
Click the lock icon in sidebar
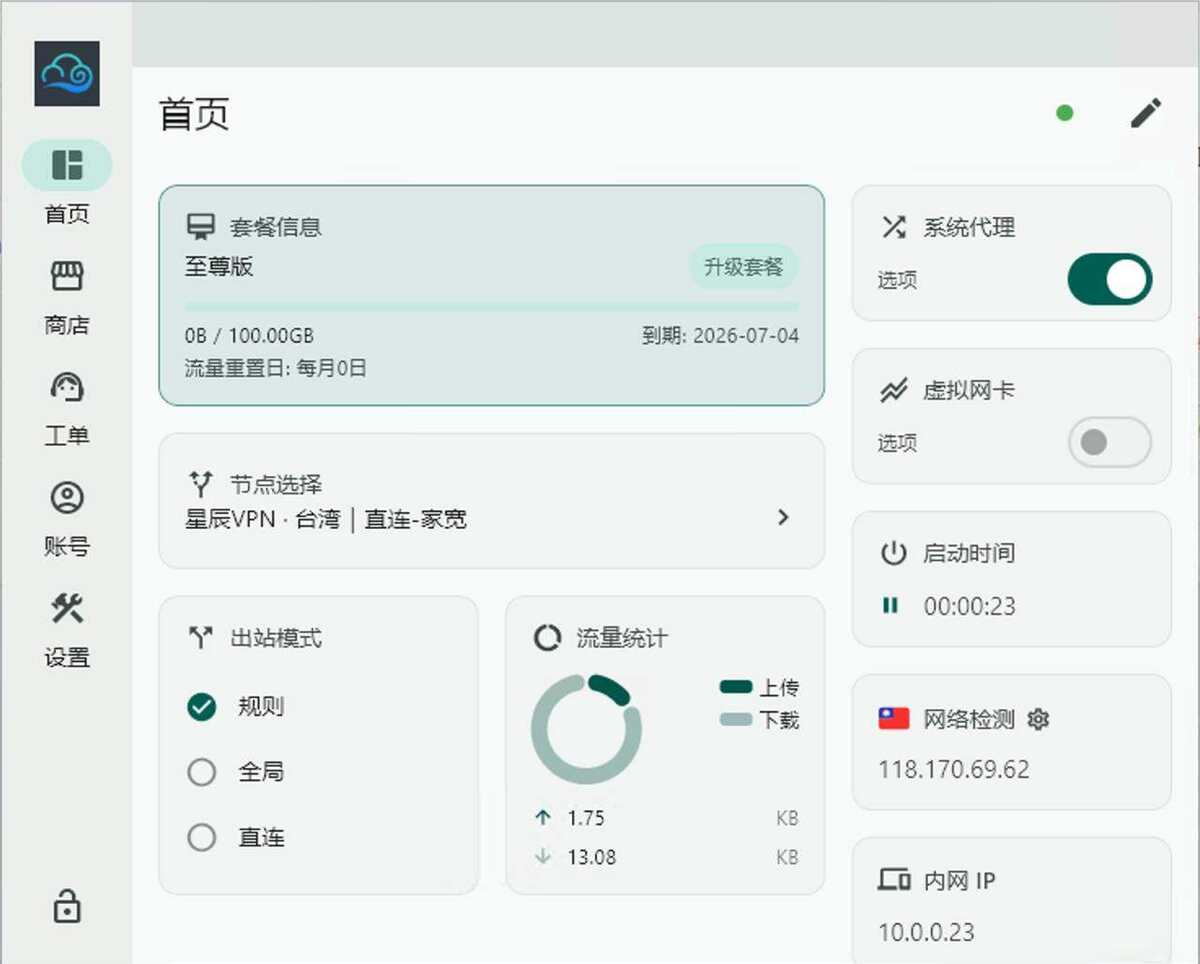pyautogui.click(x=67, y=906)
